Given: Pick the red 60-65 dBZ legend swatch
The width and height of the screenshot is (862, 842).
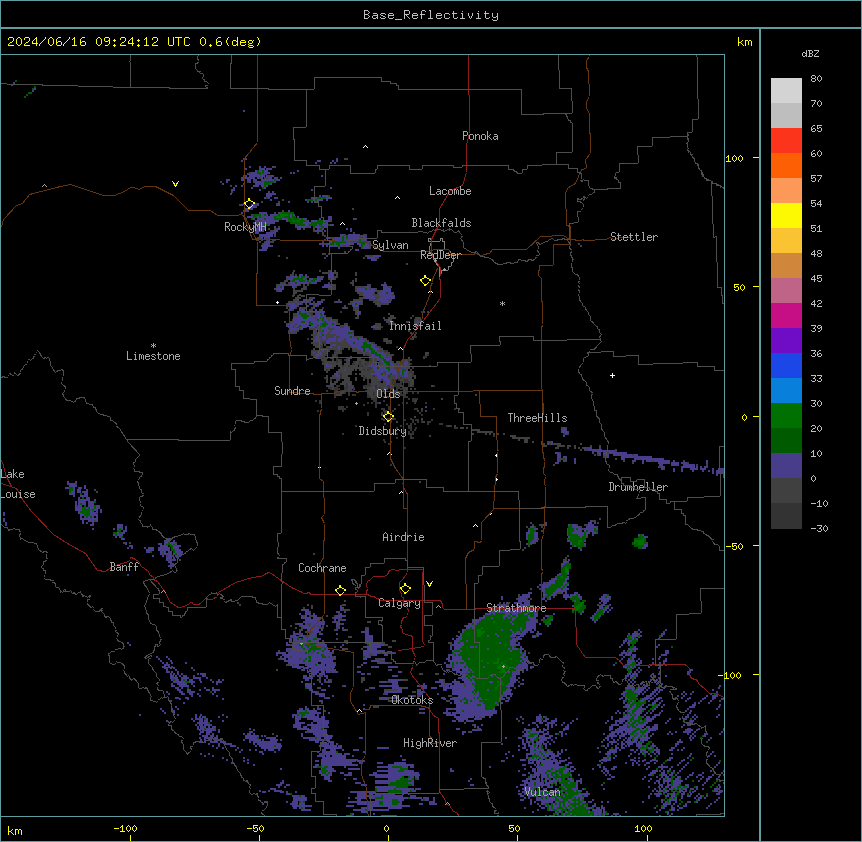Looking at the screenshot, I should [x=786, y=140].
